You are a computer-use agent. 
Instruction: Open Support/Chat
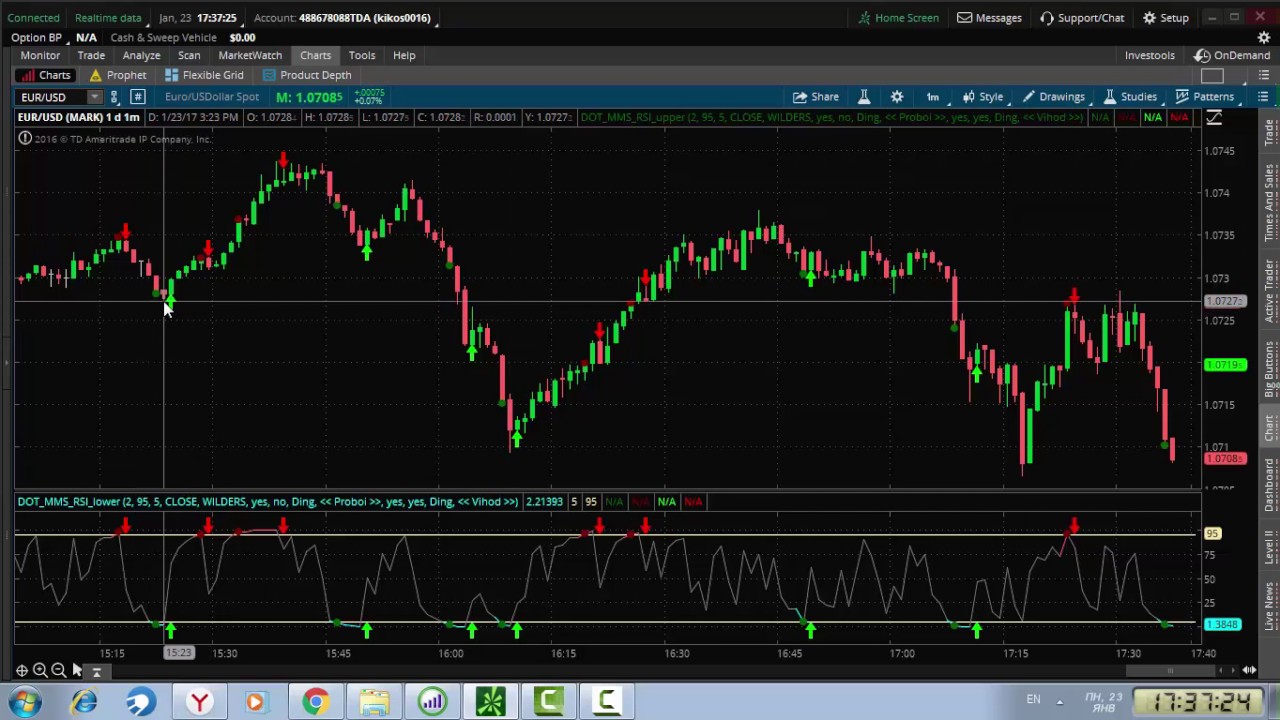1081,18
